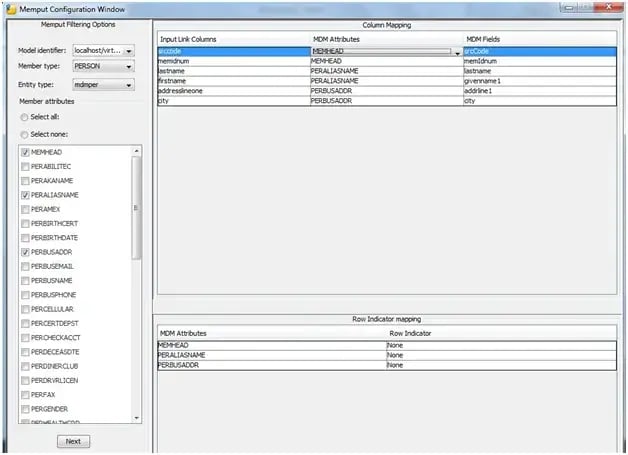This screenshot has width=628, height=455.
Task: Tick the MEMHEAD checkbox
Action: (x=25, y=152)
